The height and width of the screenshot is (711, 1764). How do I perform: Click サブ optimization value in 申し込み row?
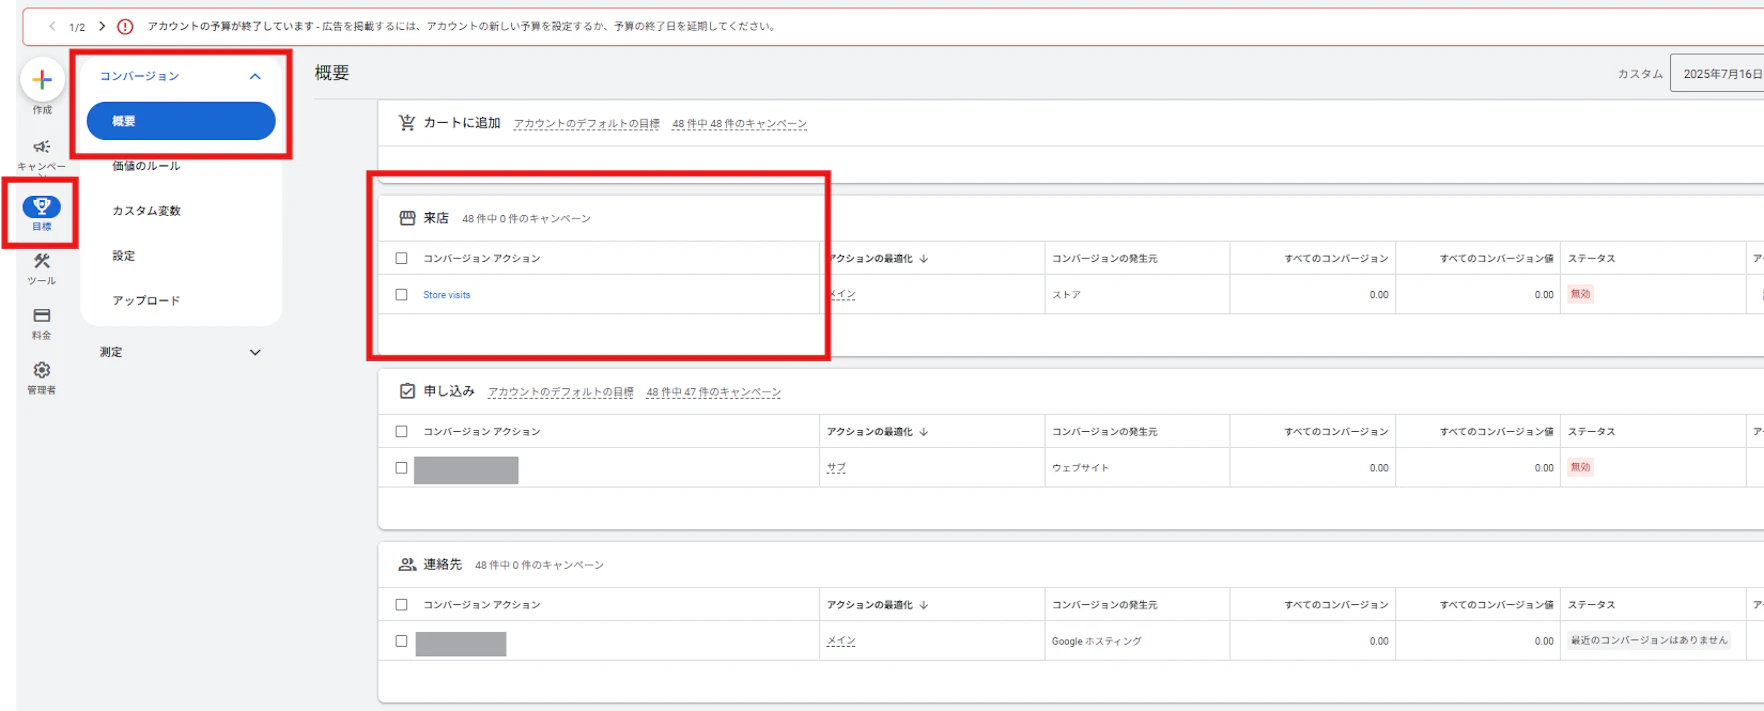tap(836, 468)
